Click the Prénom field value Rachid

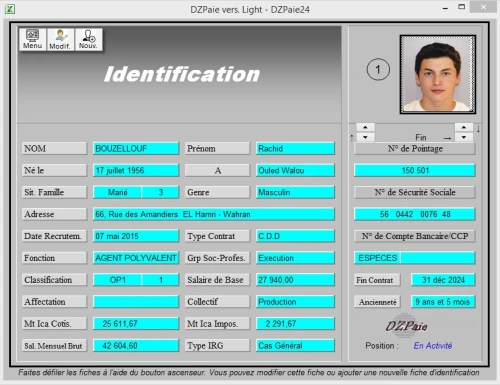pos(295,148)
